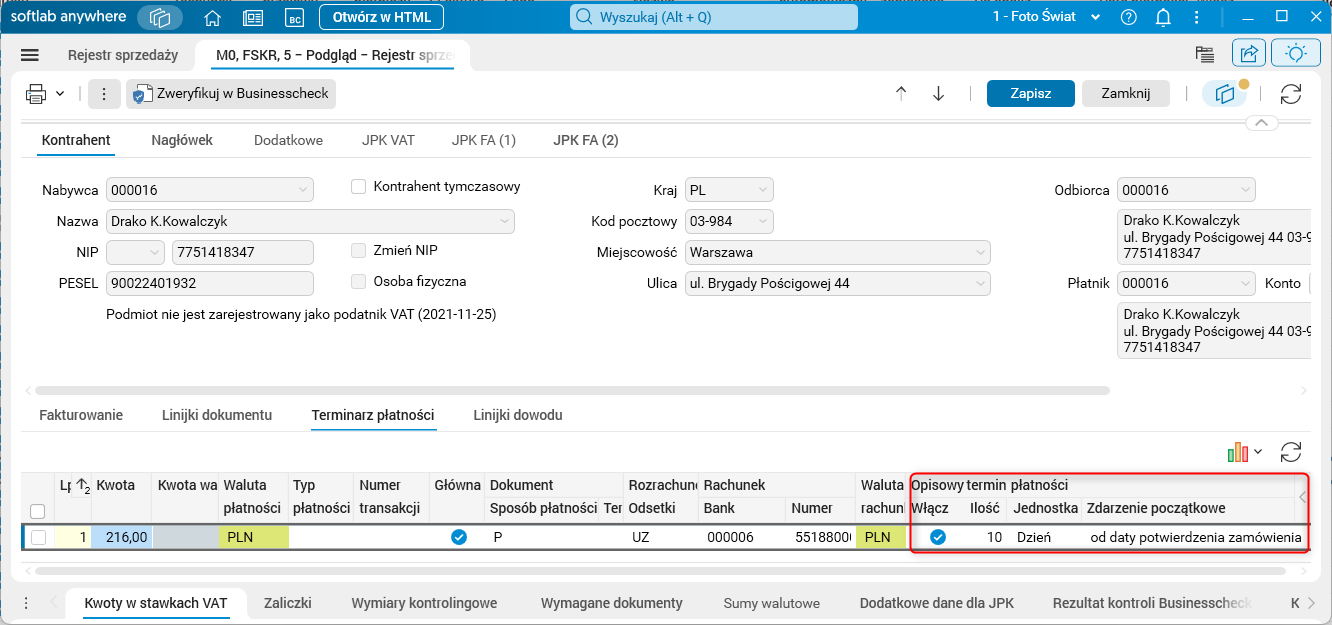Go to the Home icon
The image size is (1332, 625).
[212, 18]
